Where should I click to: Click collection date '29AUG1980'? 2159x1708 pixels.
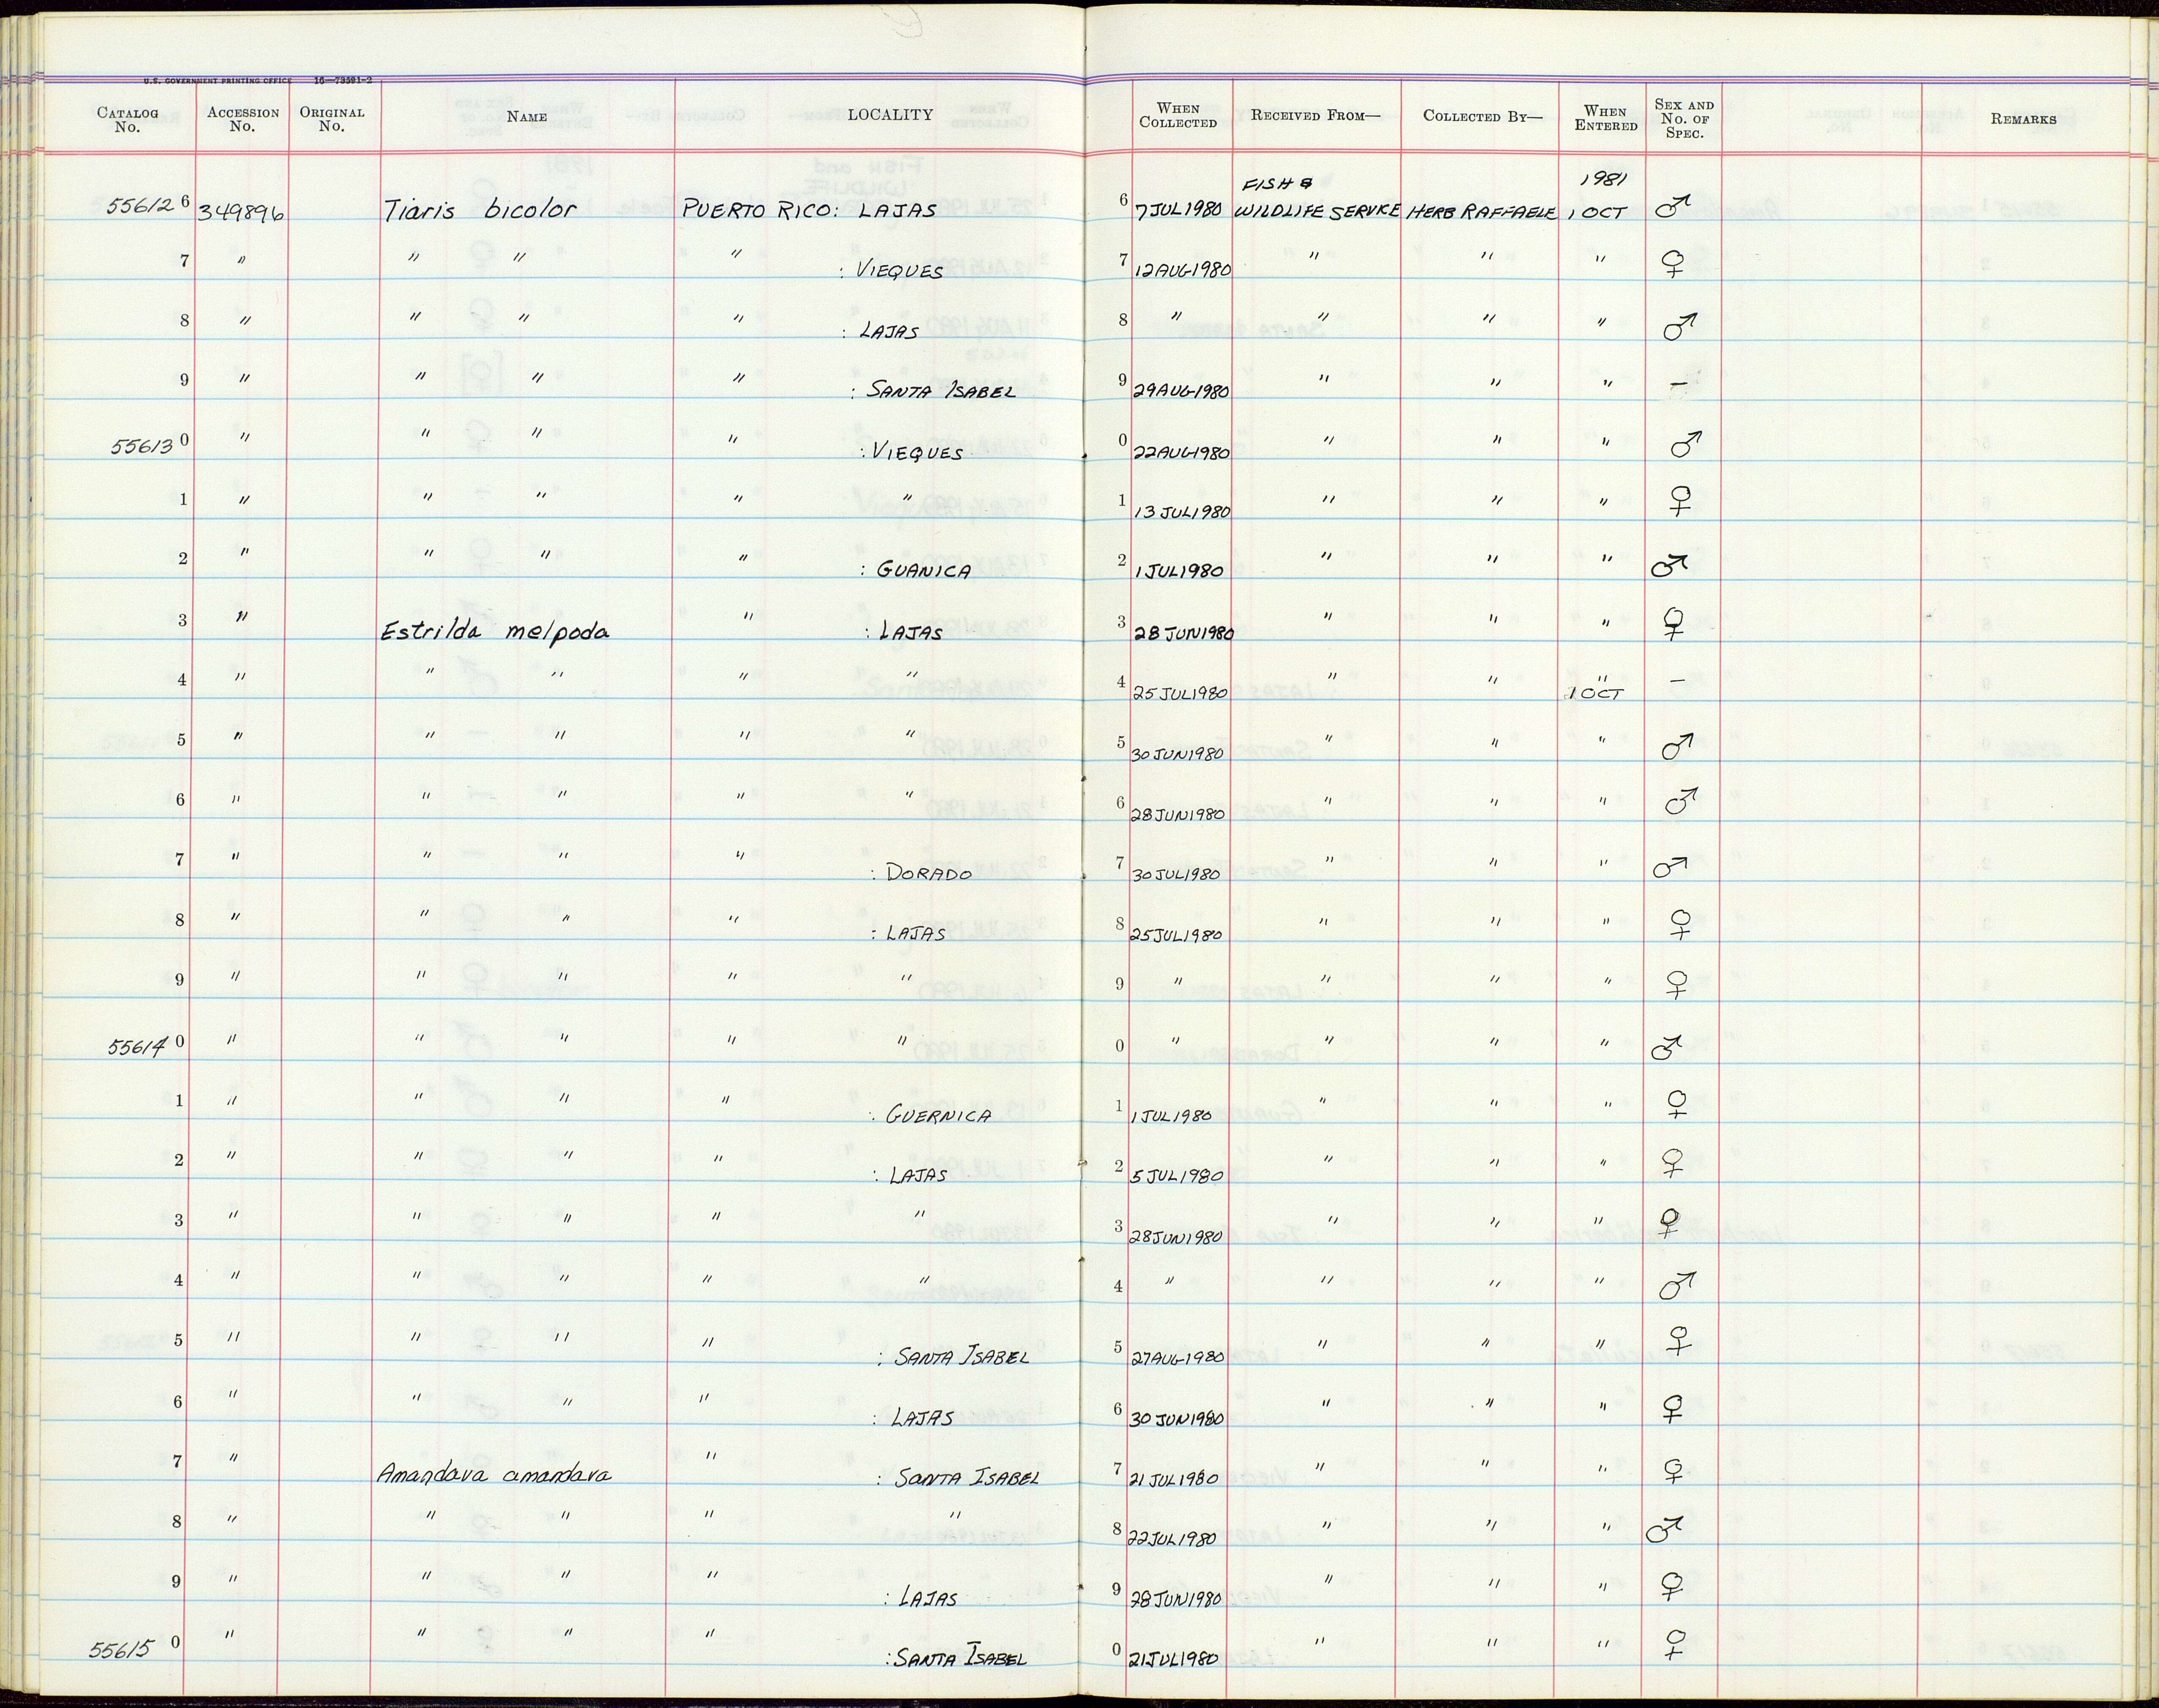click(1181, 391)
